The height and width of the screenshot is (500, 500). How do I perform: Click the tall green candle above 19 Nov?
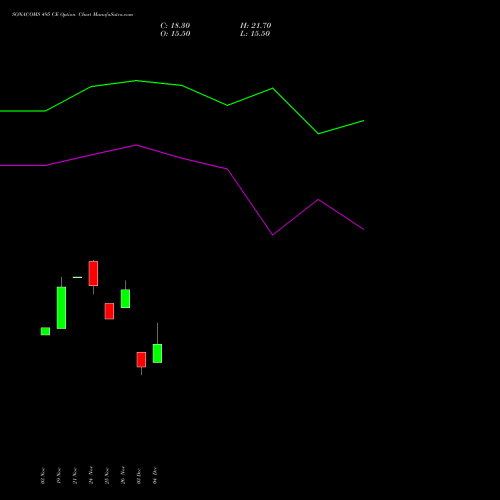[61, 308]
